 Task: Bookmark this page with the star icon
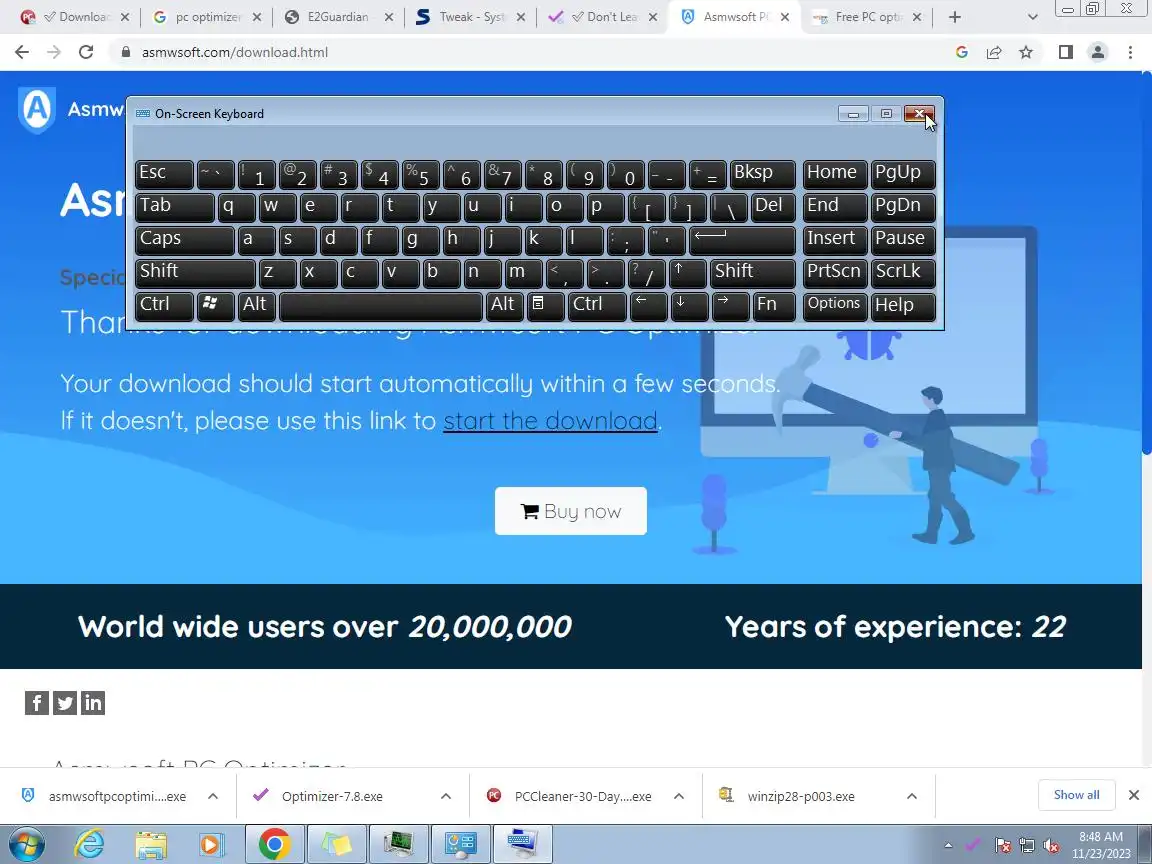click(x=1026, y=52)
